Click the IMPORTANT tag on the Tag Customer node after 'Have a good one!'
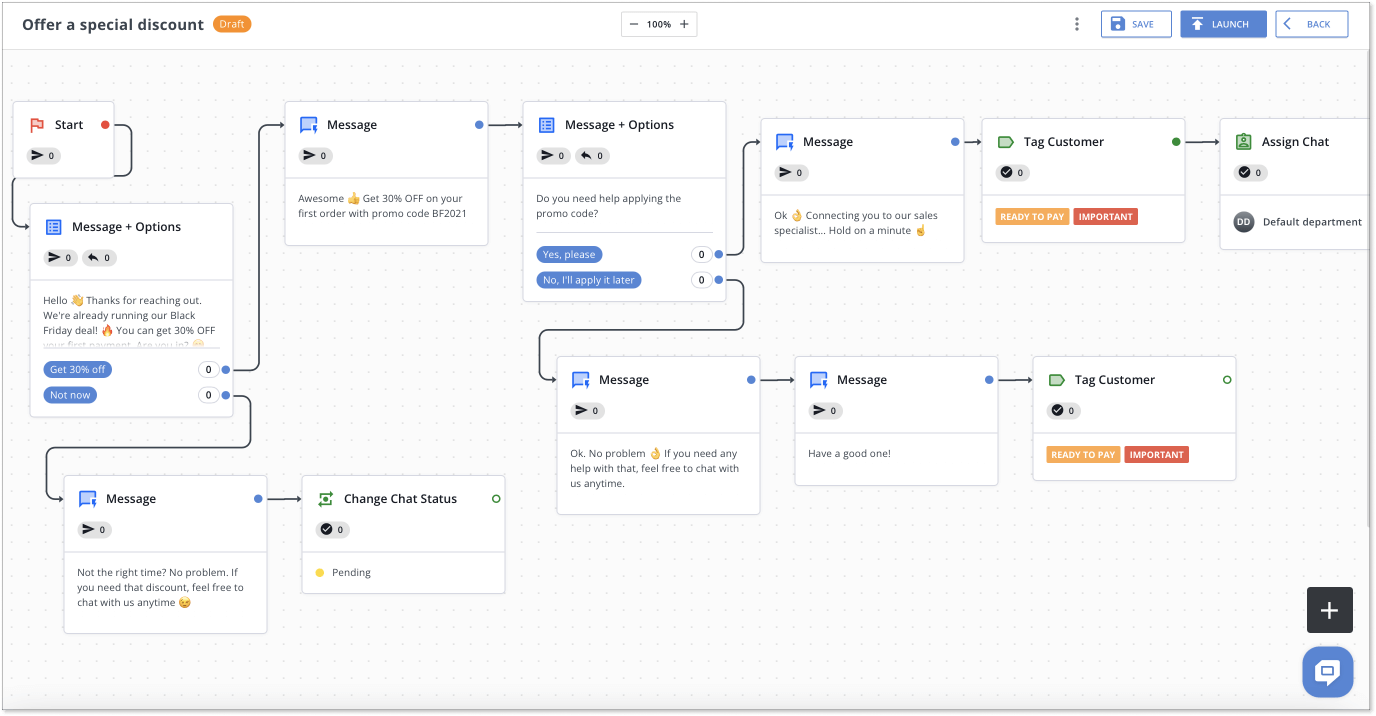Viewport: 1376px width, 716px height. click(x=1157, y=455)
